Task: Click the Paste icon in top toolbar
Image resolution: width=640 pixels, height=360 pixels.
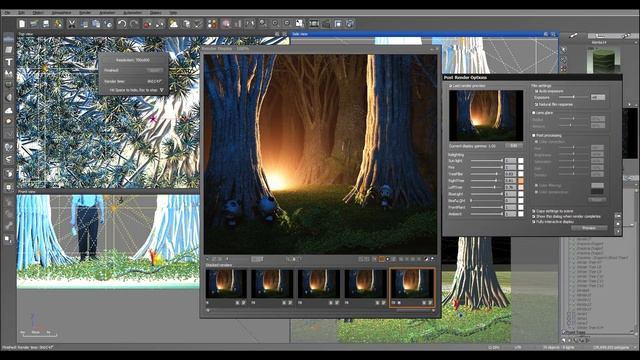Action: (96, 24)
